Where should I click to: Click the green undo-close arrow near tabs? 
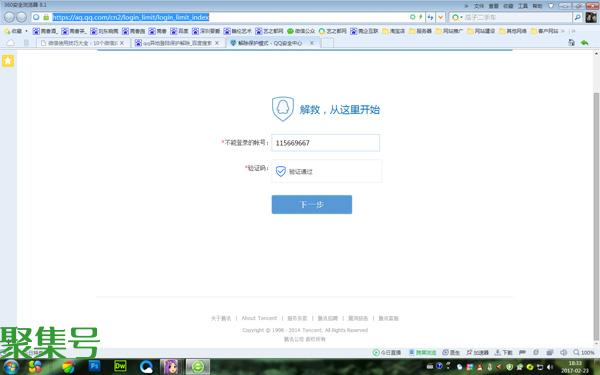584,43
